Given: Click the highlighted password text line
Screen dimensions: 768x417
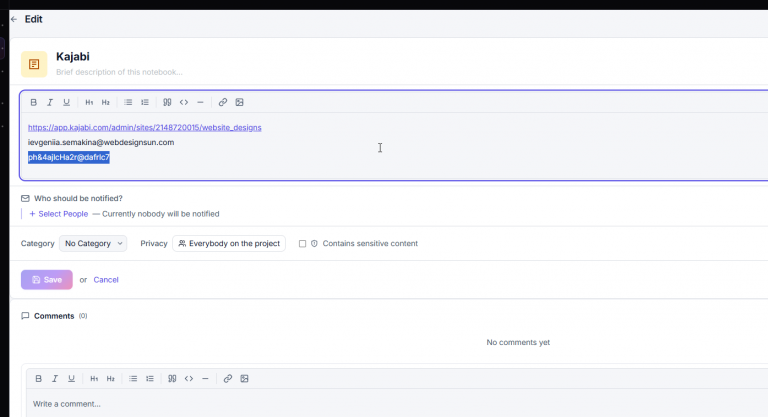Looking at the screenshot, I should 69,157.
